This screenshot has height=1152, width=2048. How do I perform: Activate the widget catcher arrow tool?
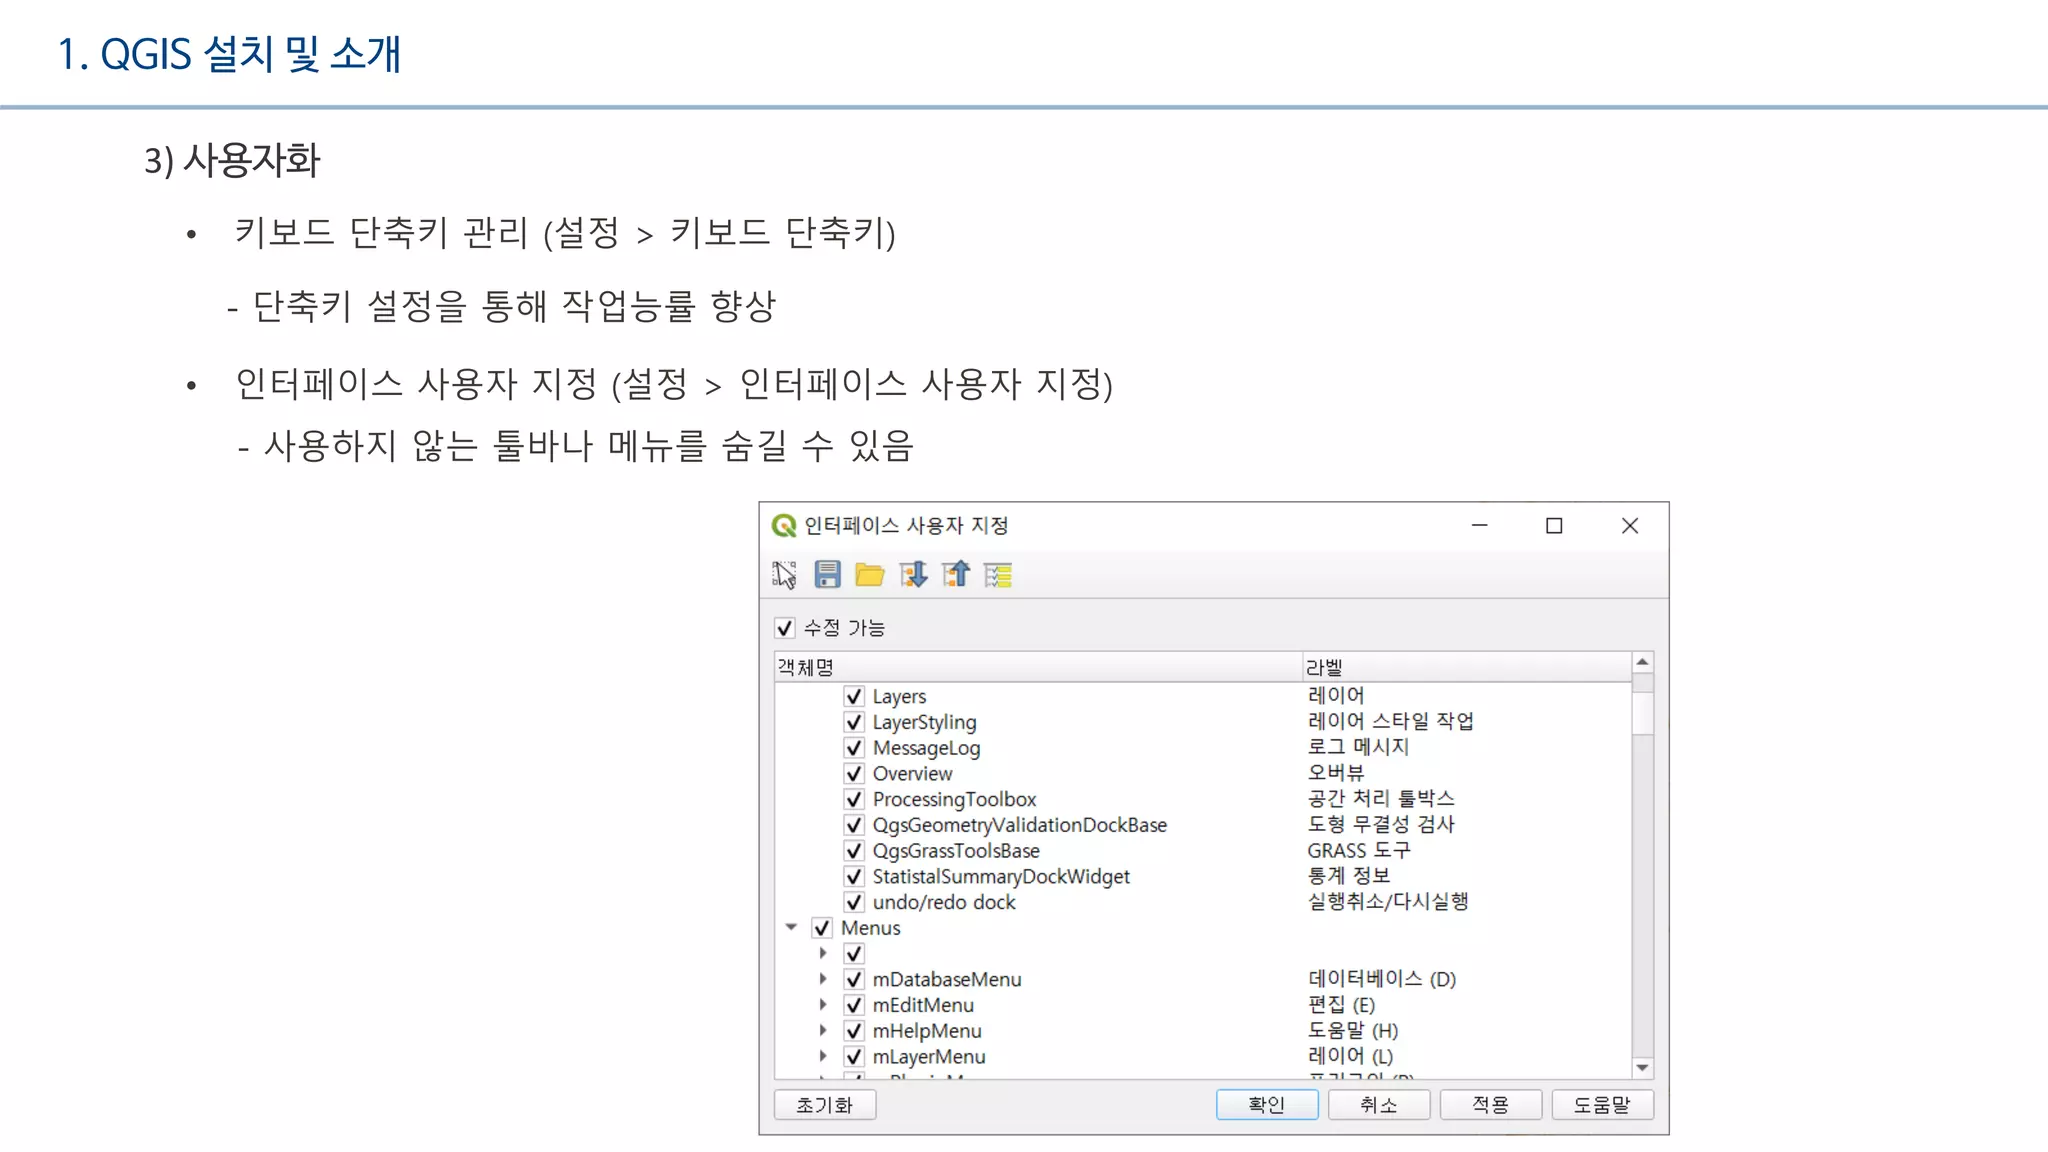click(785, 575)
